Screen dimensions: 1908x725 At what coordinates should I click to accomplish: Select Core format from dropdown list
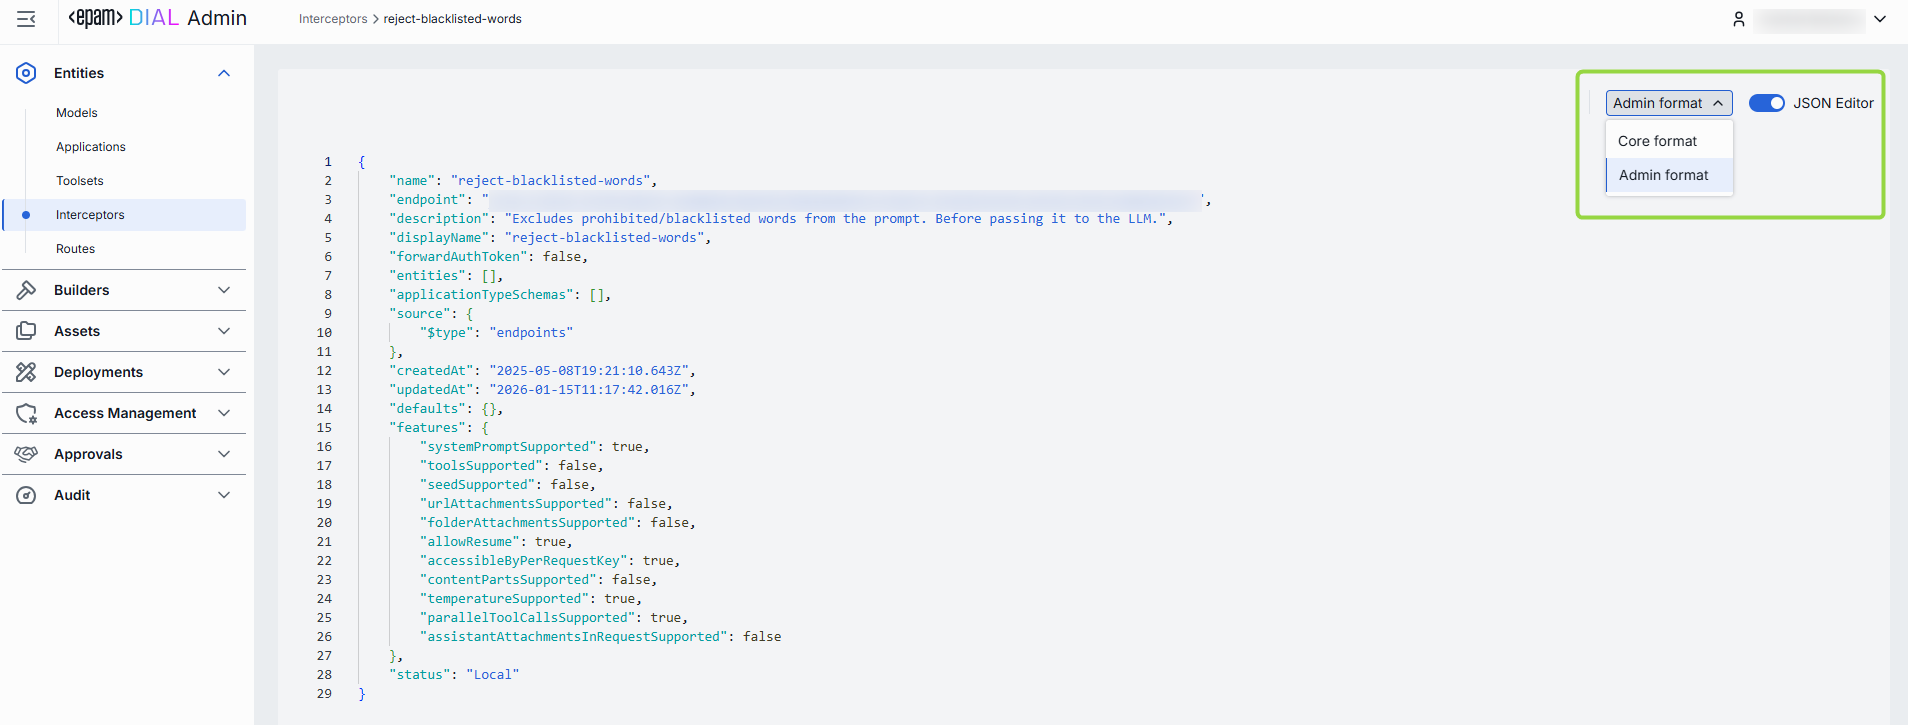click(1657, 141)
